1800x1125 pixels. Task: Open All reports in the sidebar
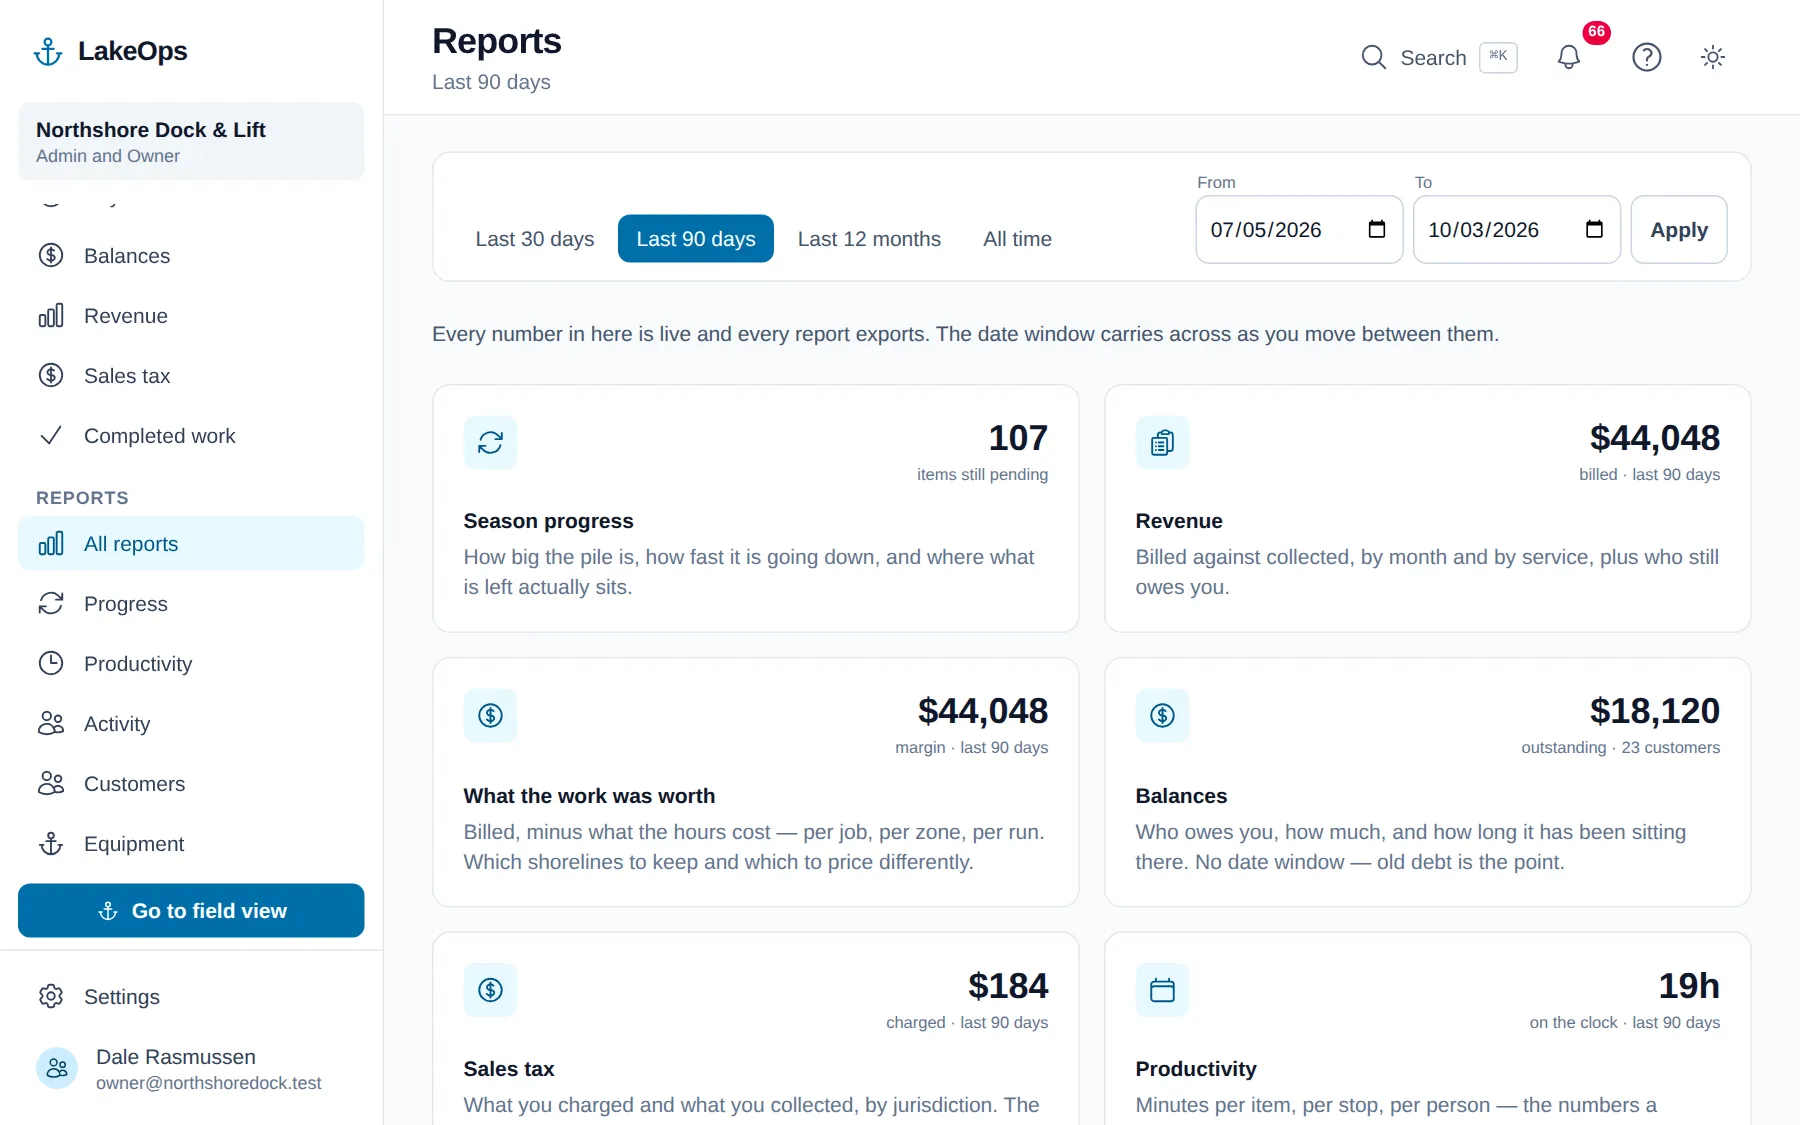[191, 544]
